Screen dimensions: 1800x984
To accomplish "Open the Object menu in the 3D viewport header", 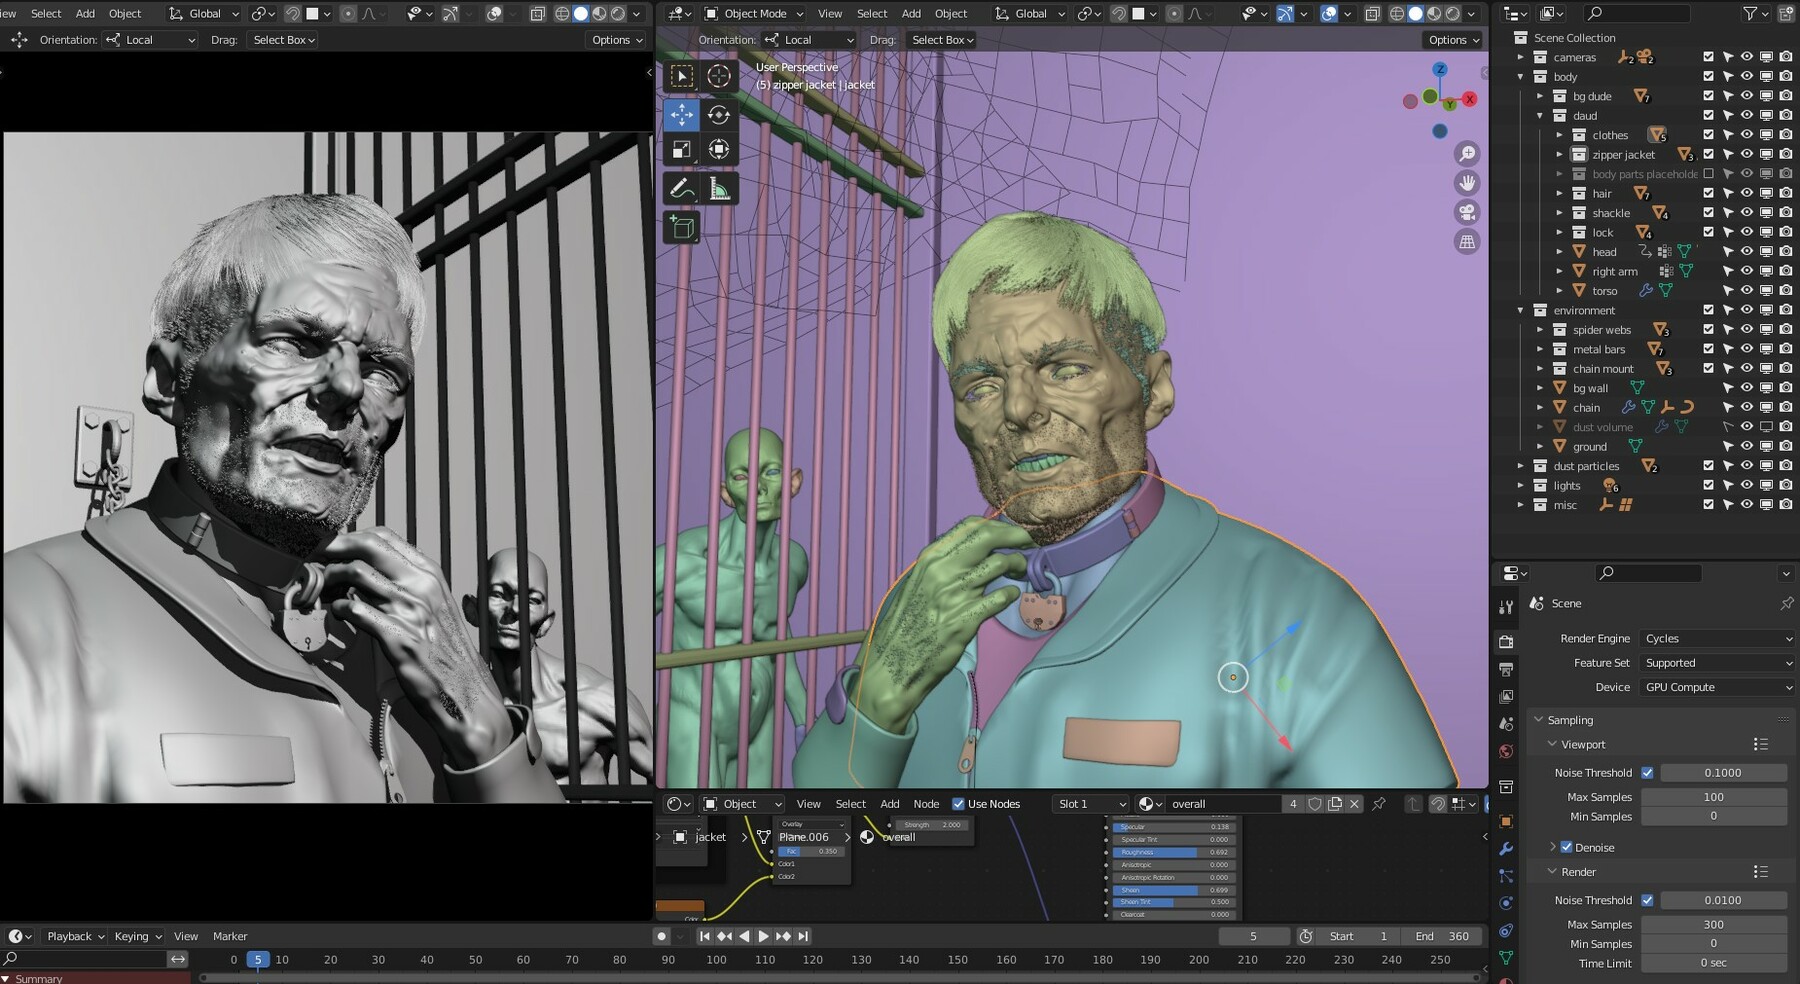I will point(951,13).
